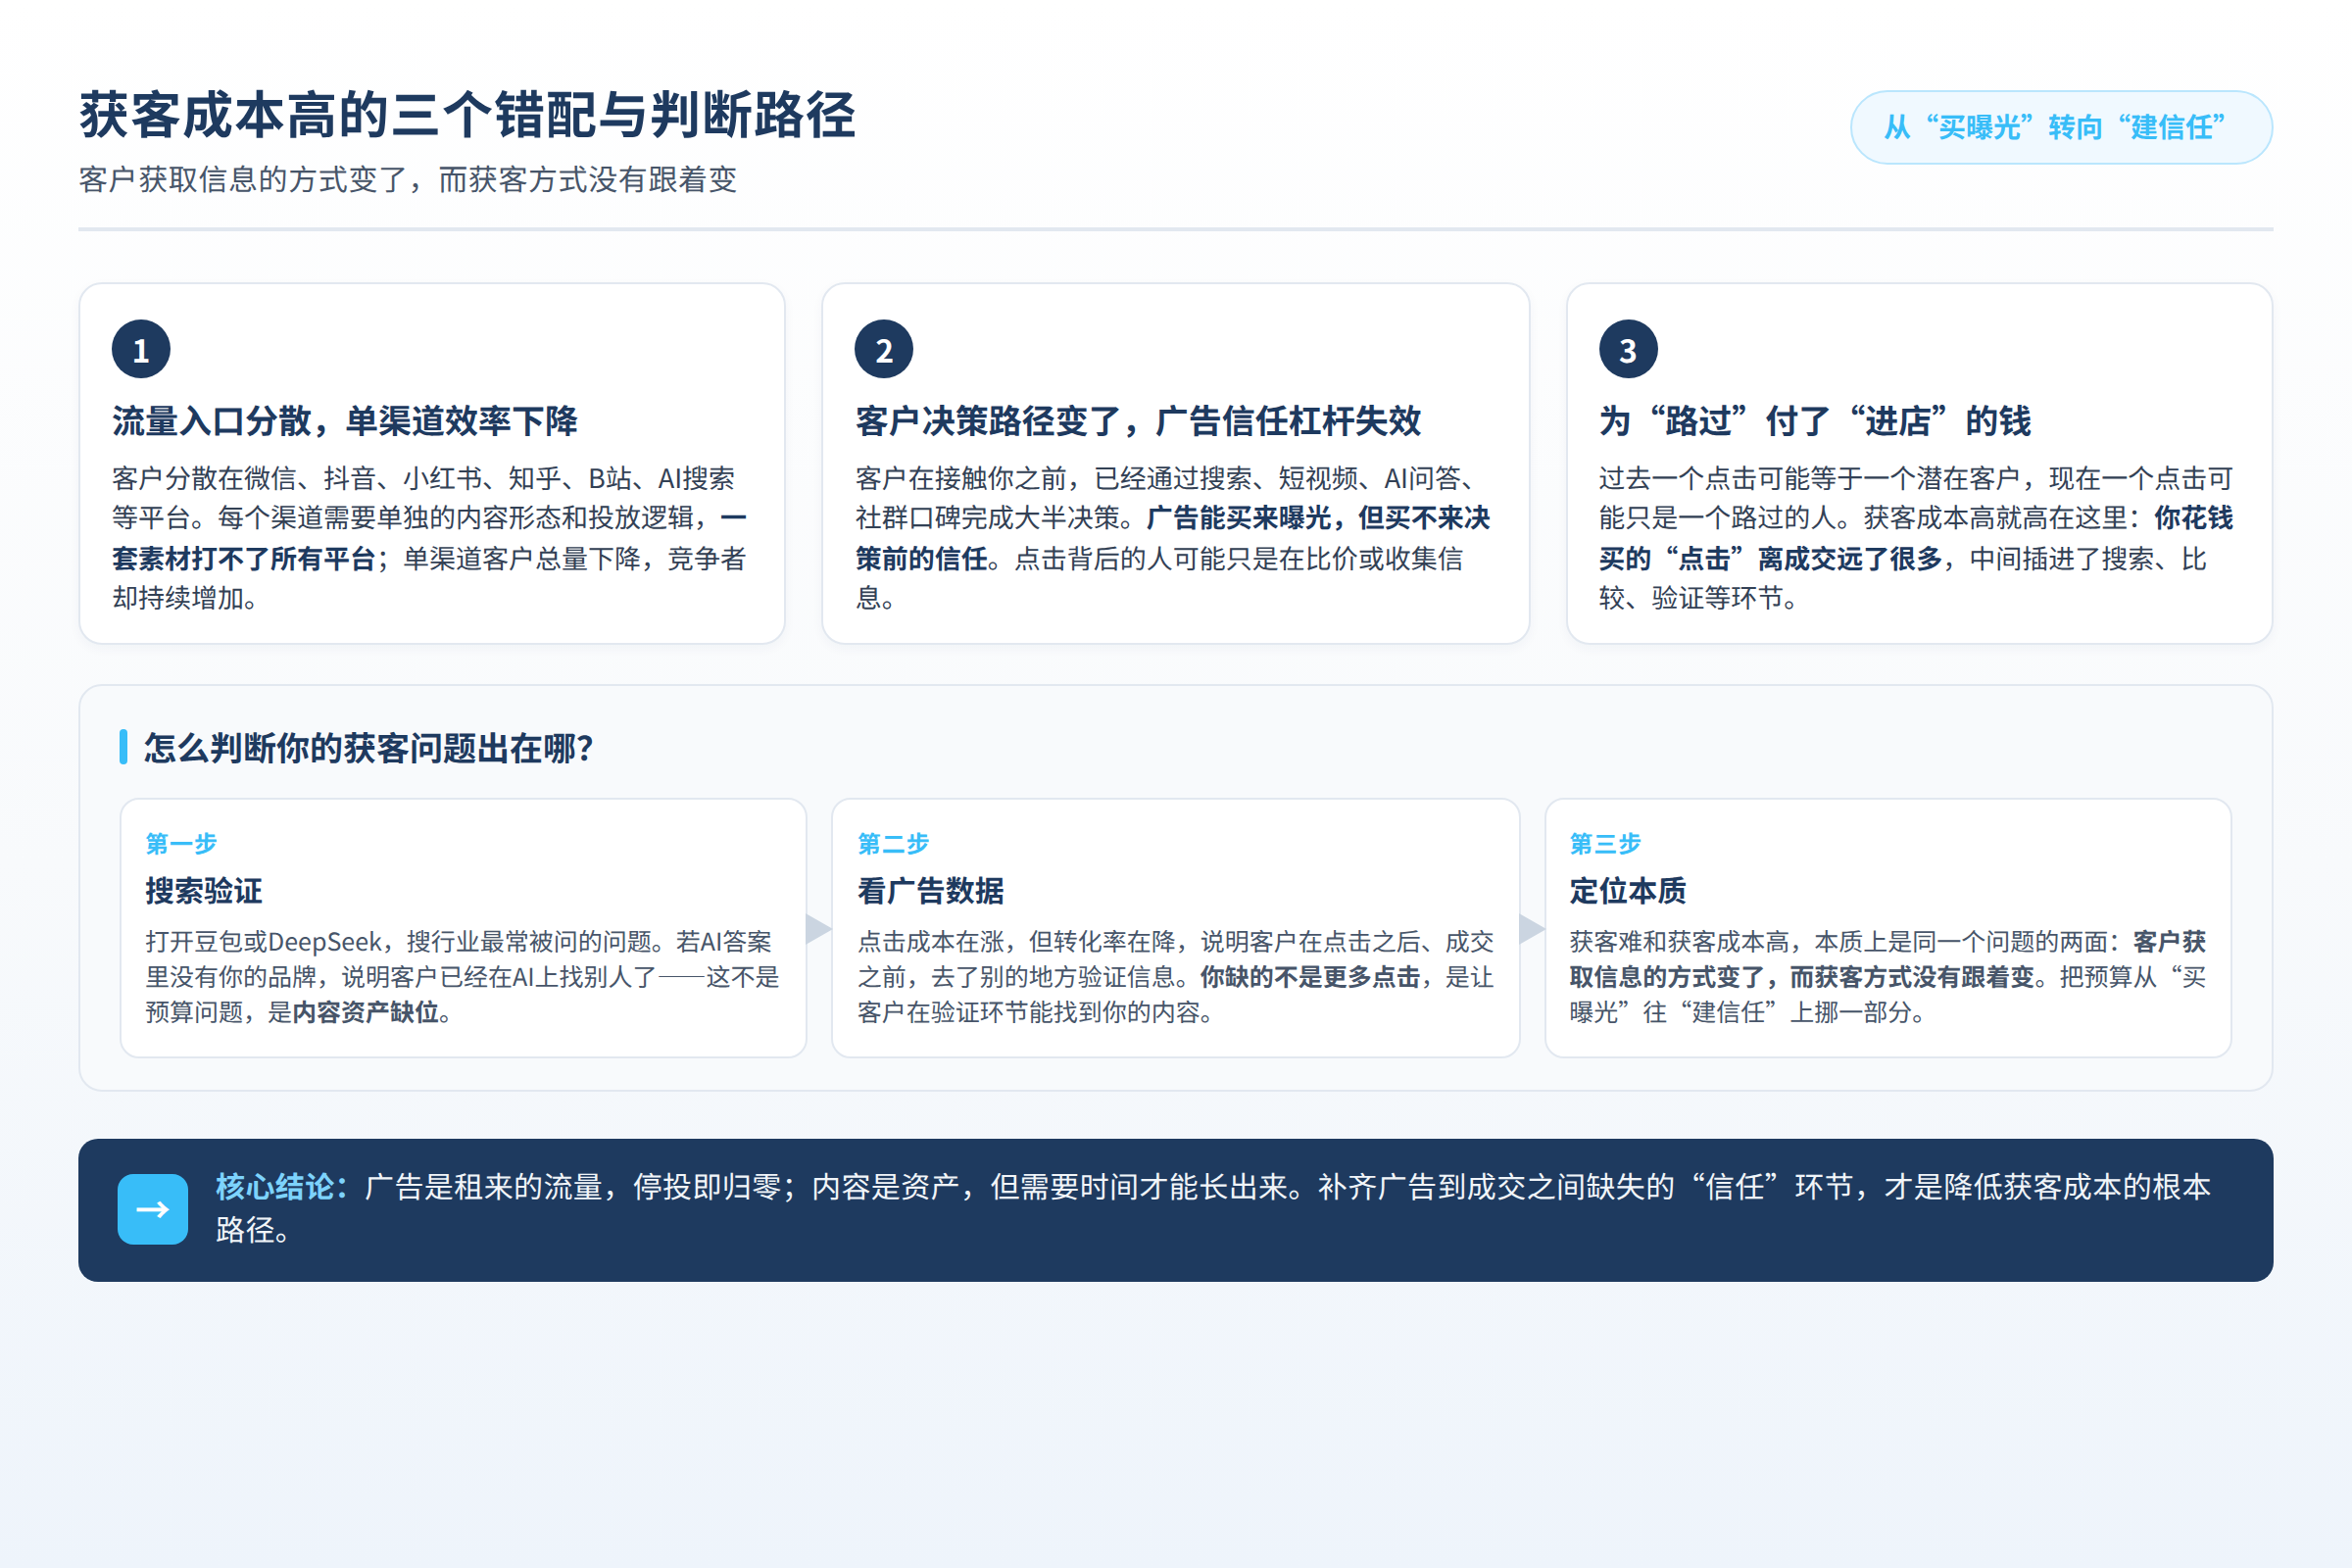Select the main title 获客成本高的三个错配与判断路径
This screenshot has height=1568, width=2352.
[468, 114]
